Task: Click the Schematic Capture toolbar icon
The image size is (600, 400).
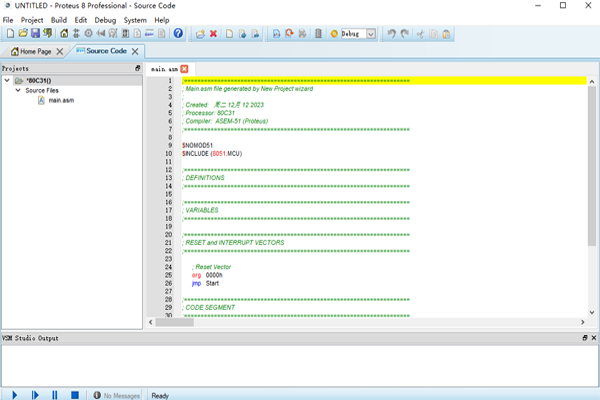Action: click(x=76, y=34)
